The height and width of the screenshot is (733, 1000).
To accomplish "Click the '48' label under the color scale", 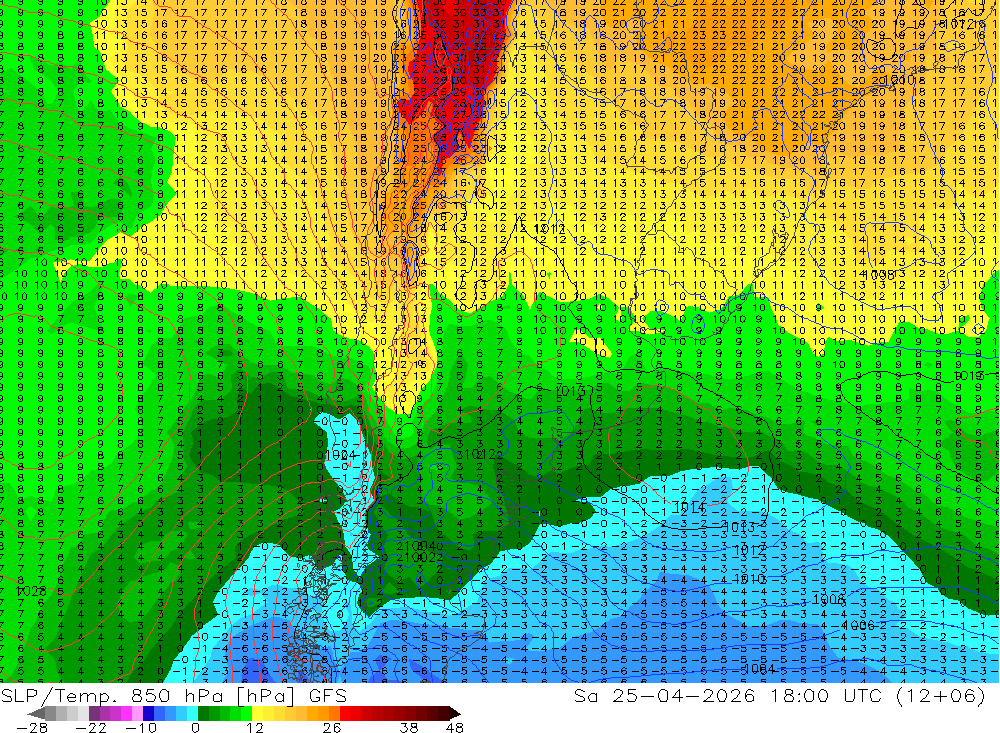I will point(455,727).
